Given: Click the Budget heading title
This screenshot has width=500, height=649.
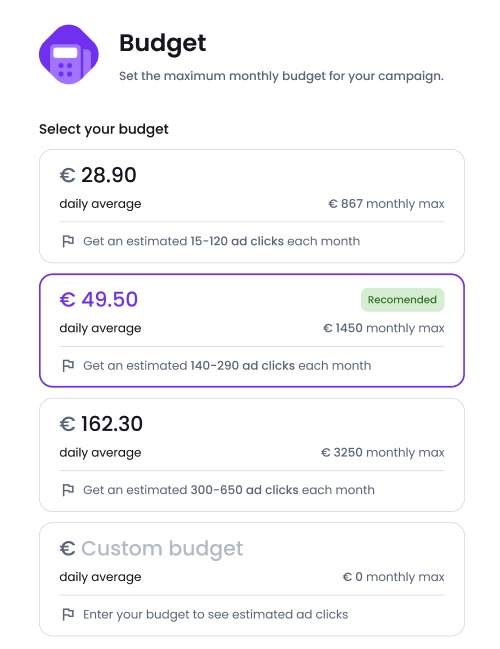Looking at the screenshot, I should (163, 43).
